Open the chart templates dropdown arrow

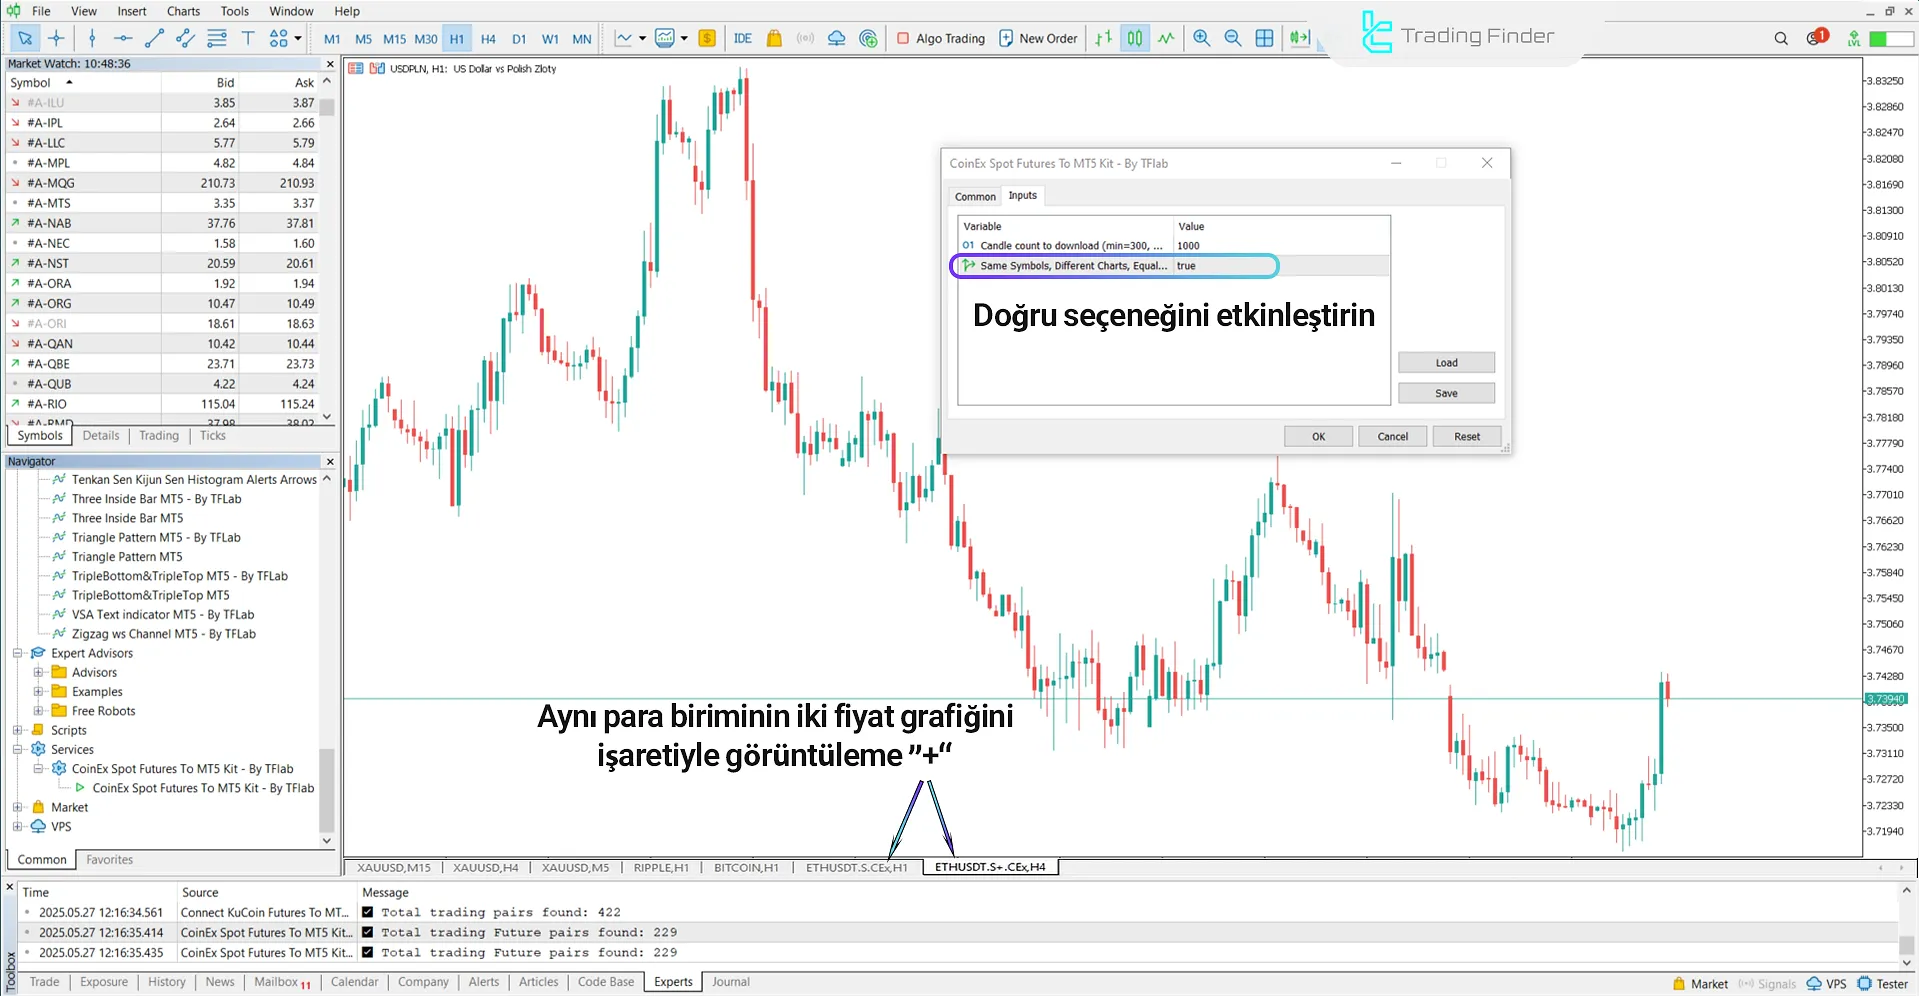tap(684, 38)
